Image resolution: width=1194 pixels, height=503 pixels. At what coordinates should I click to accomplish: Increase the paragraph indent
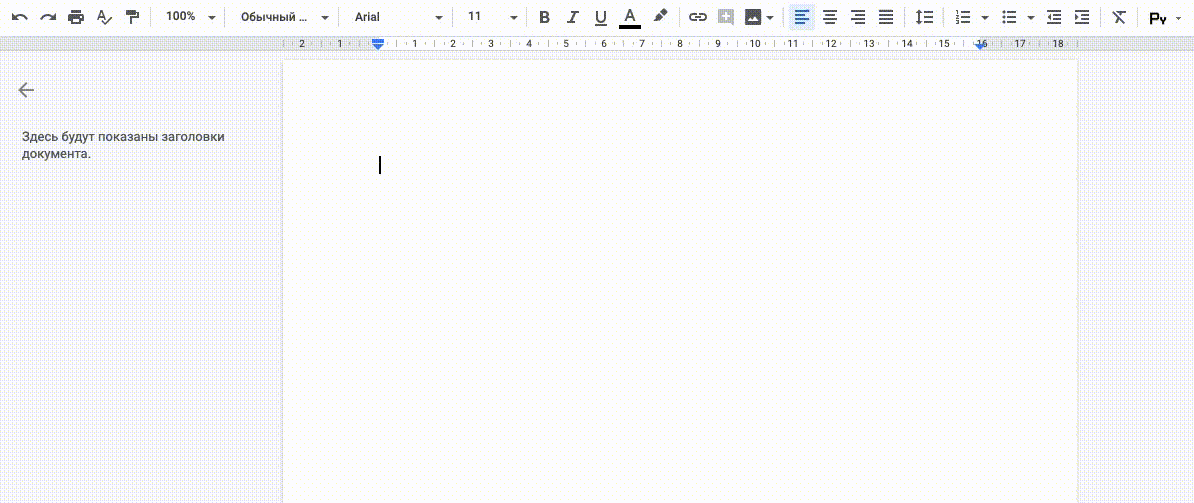pyautogui.click(x=1082, y=17)
